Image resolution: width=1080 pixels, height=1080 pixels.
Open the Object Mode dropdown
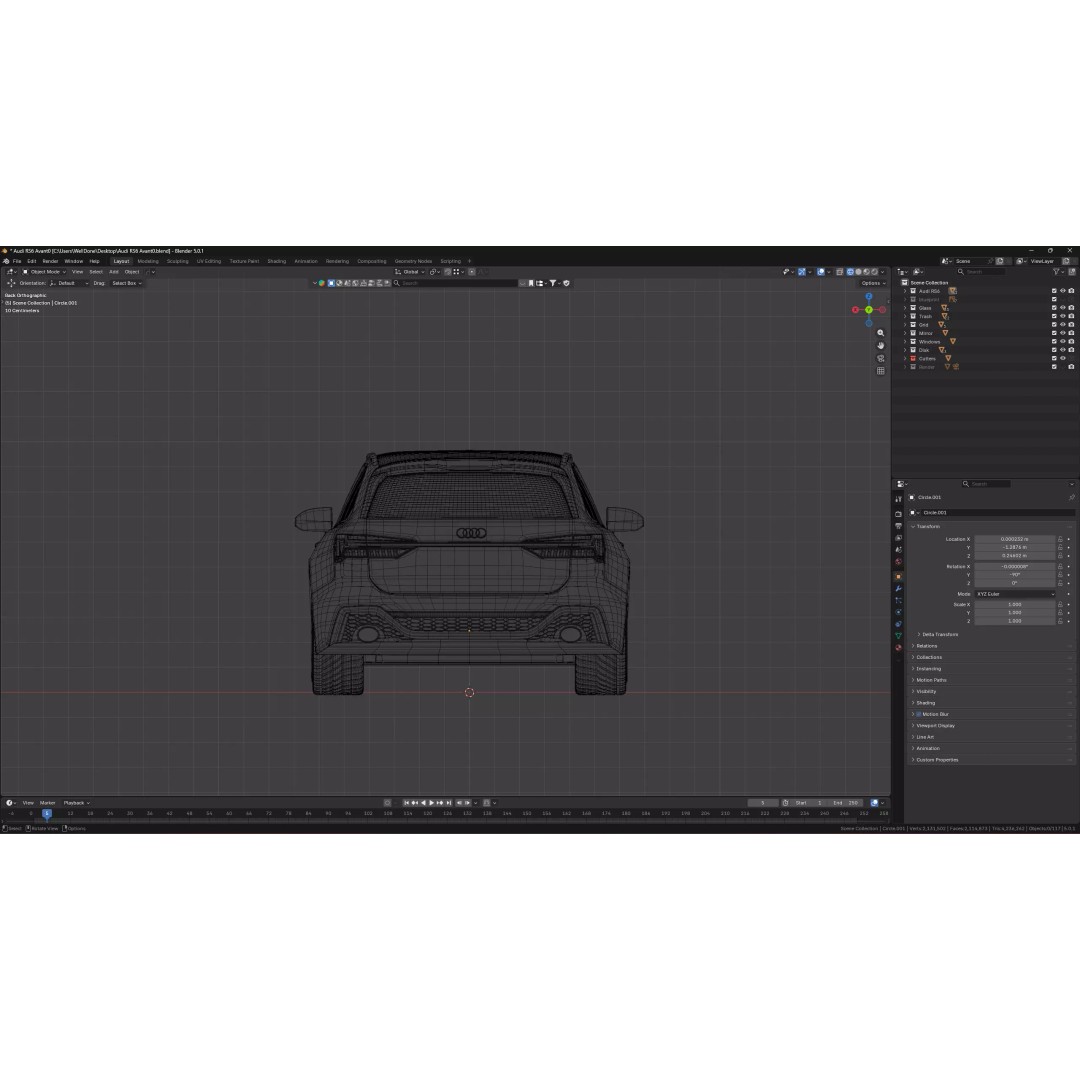click(44, 272)
